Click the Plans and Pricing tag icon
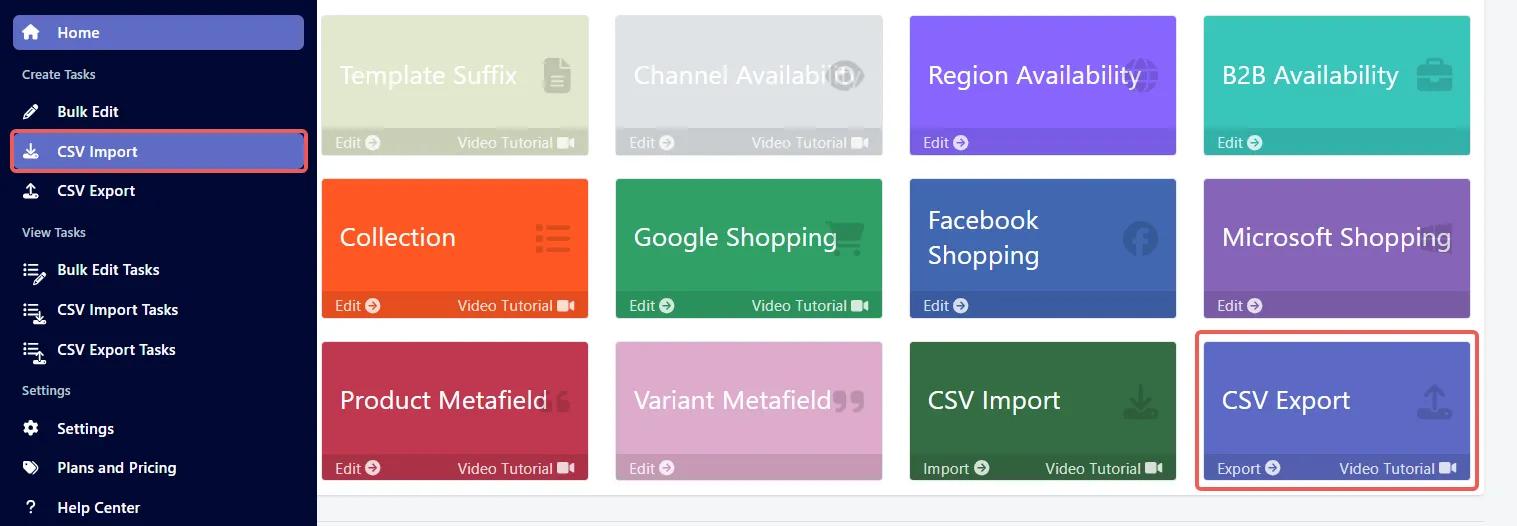1517x526 pixels. (31, 468)
